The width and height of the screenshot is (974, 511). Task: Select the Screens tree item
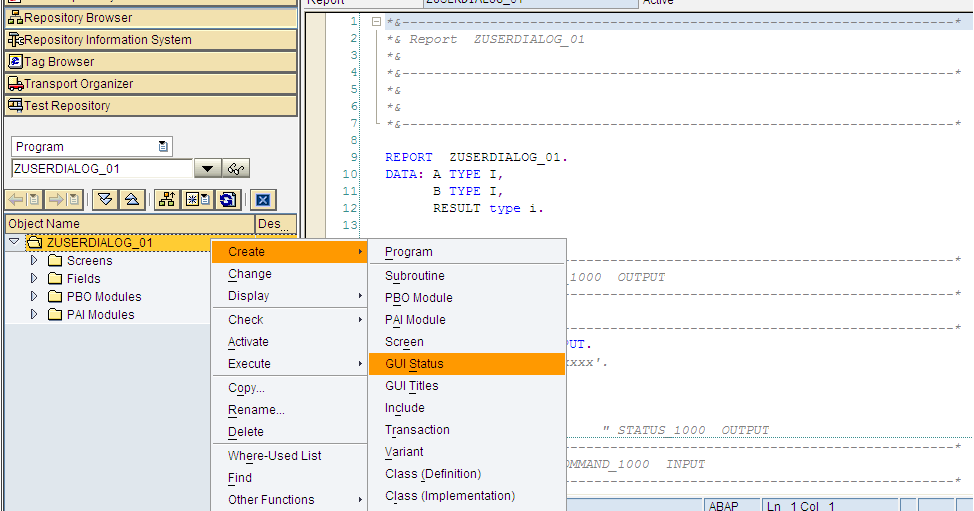pyautogui.click(x=89, y=261)
